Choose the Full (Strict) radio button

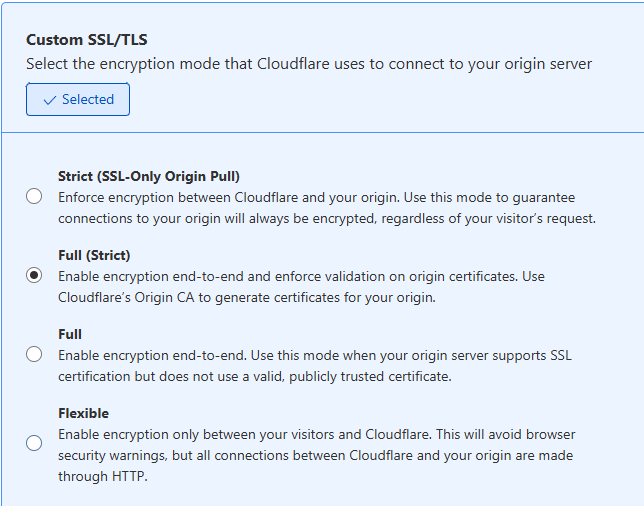[x=34, y=275]
